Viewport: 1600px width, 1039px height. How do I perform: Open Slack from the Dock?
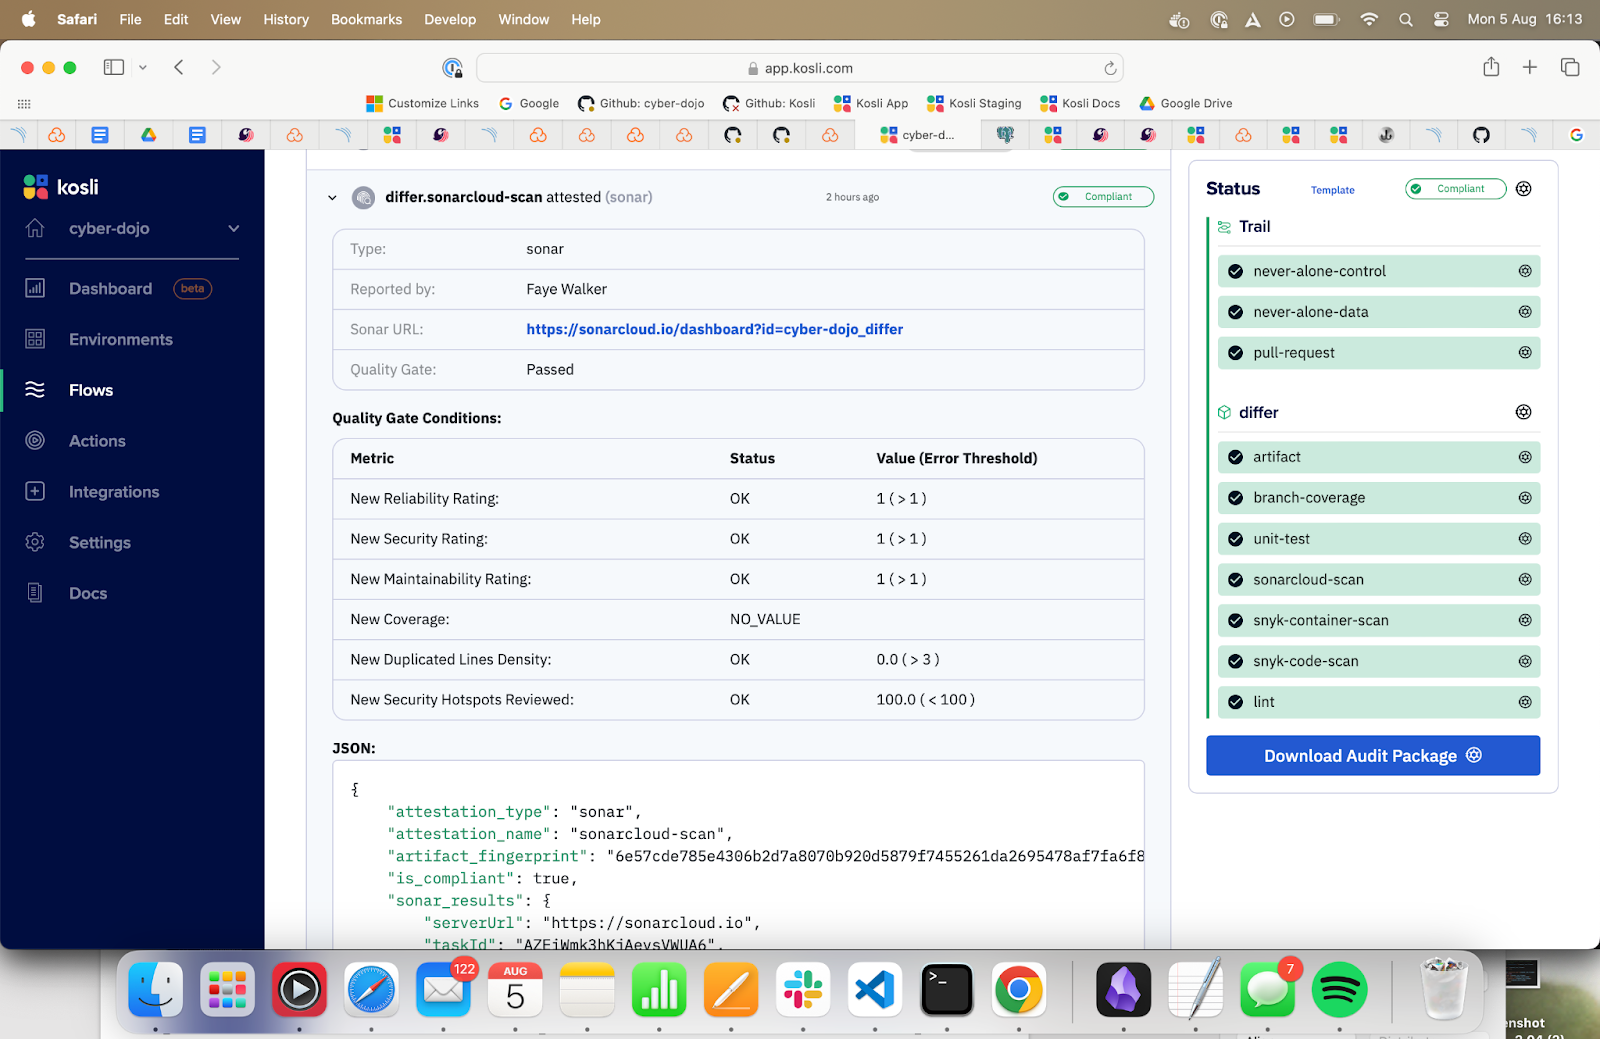(x=803, y=991)
